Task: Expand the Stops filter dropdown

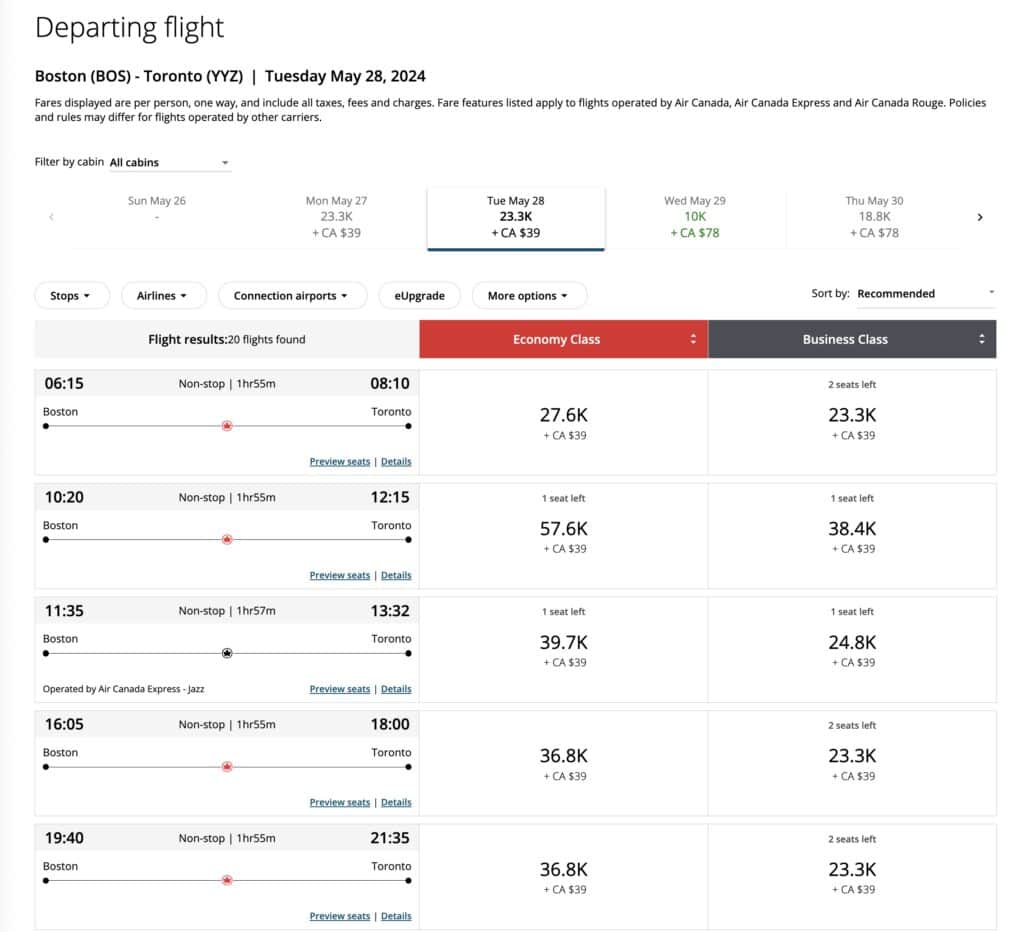Action: coord(70,296)
